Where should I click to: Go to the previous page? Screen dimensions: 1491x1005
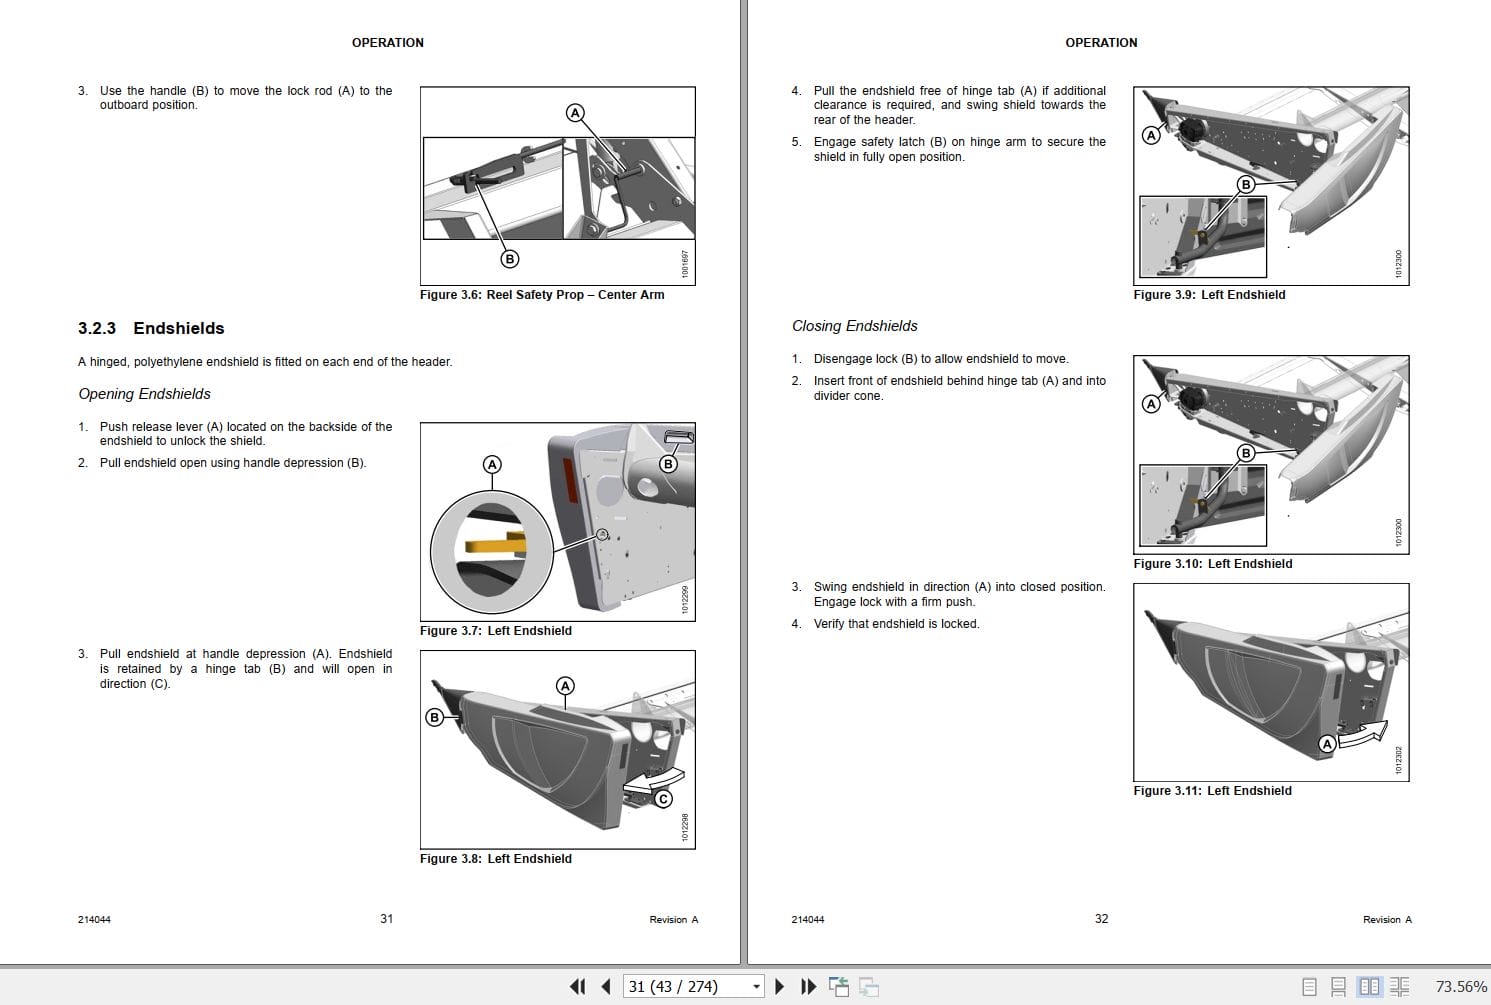605,986
